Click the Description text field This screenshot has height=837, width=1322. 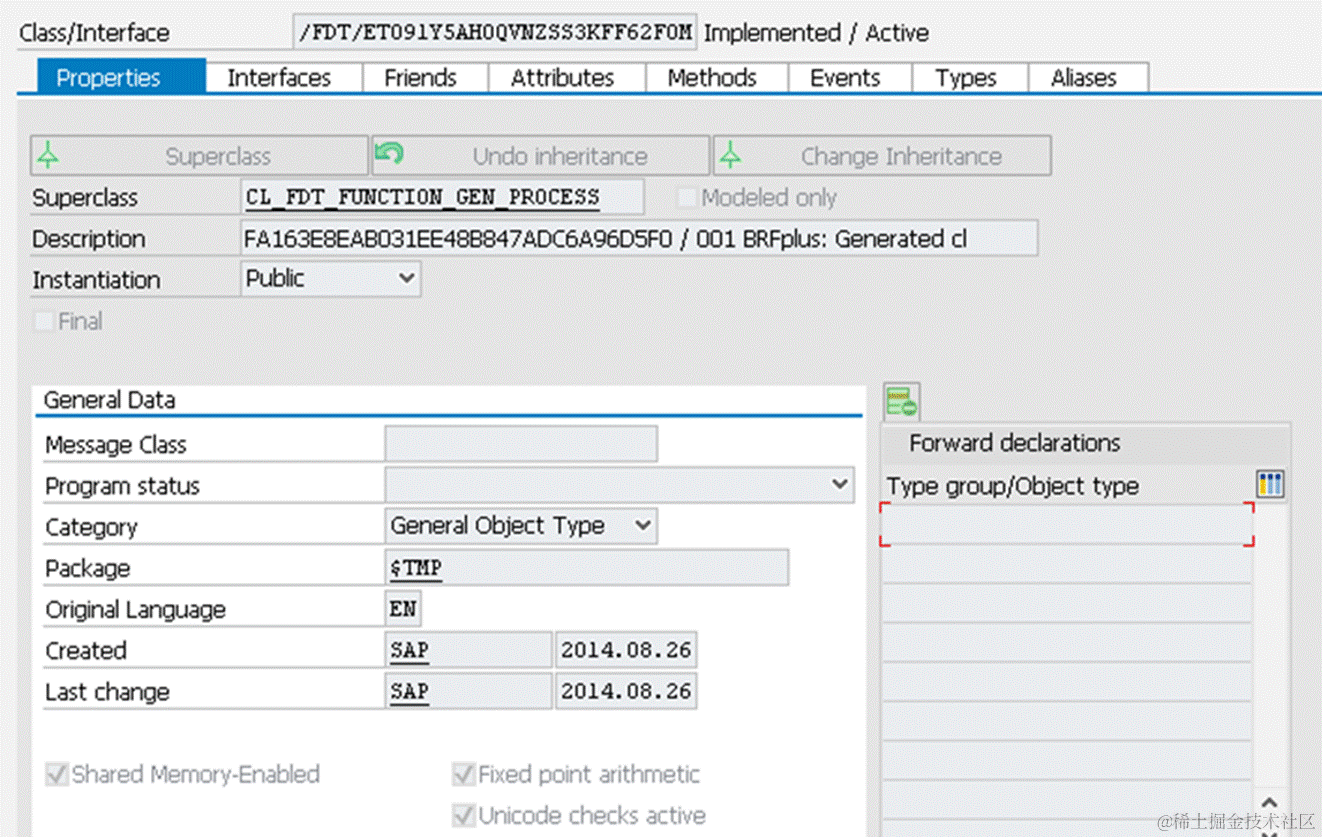click(639, 239)
